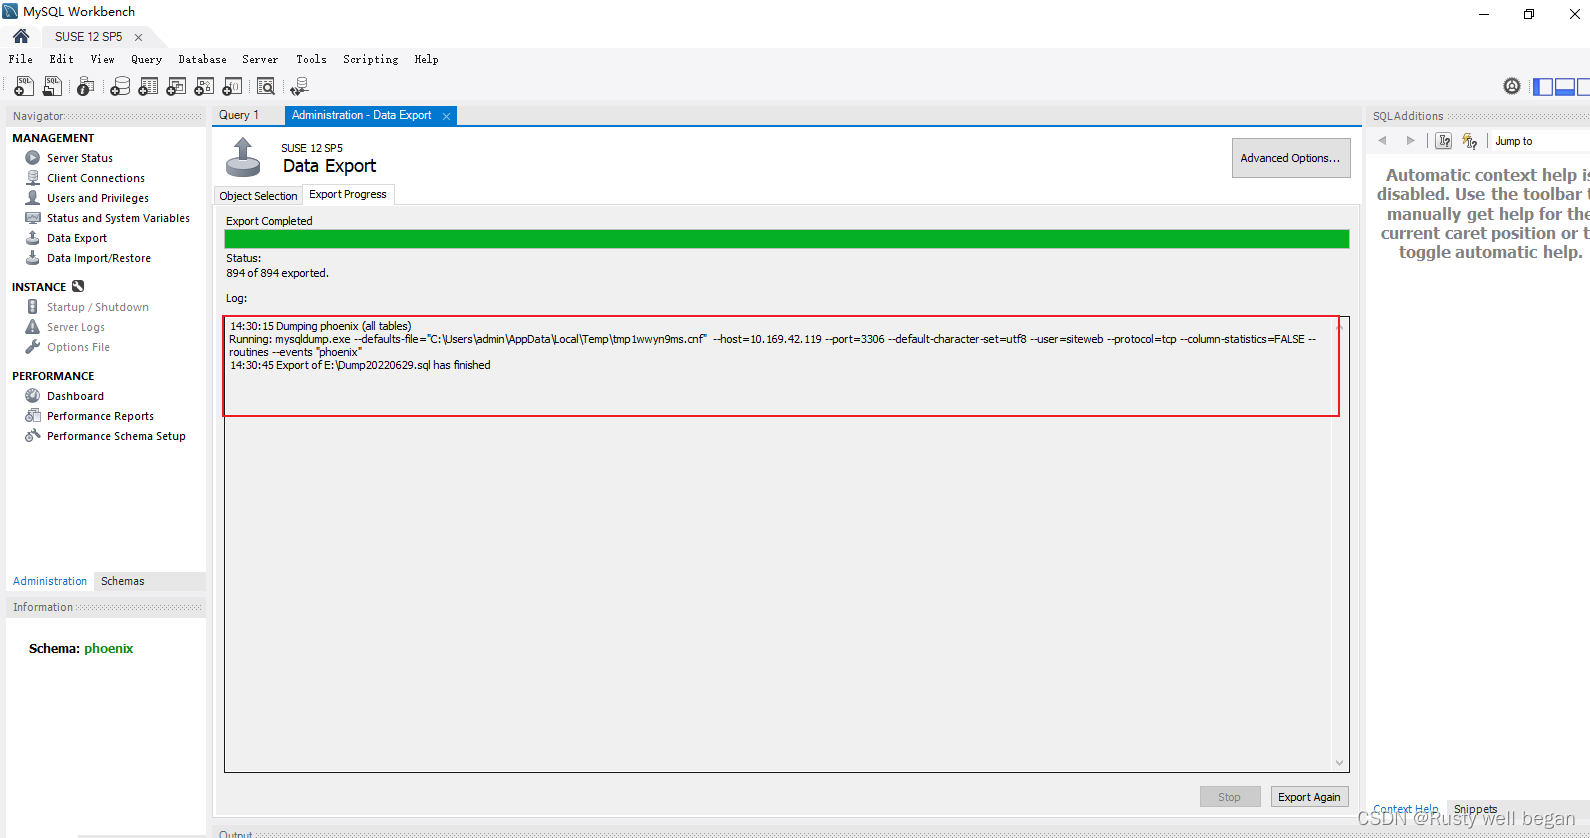
Task: Switch to Export Progress tab
Action: (348, 194)
